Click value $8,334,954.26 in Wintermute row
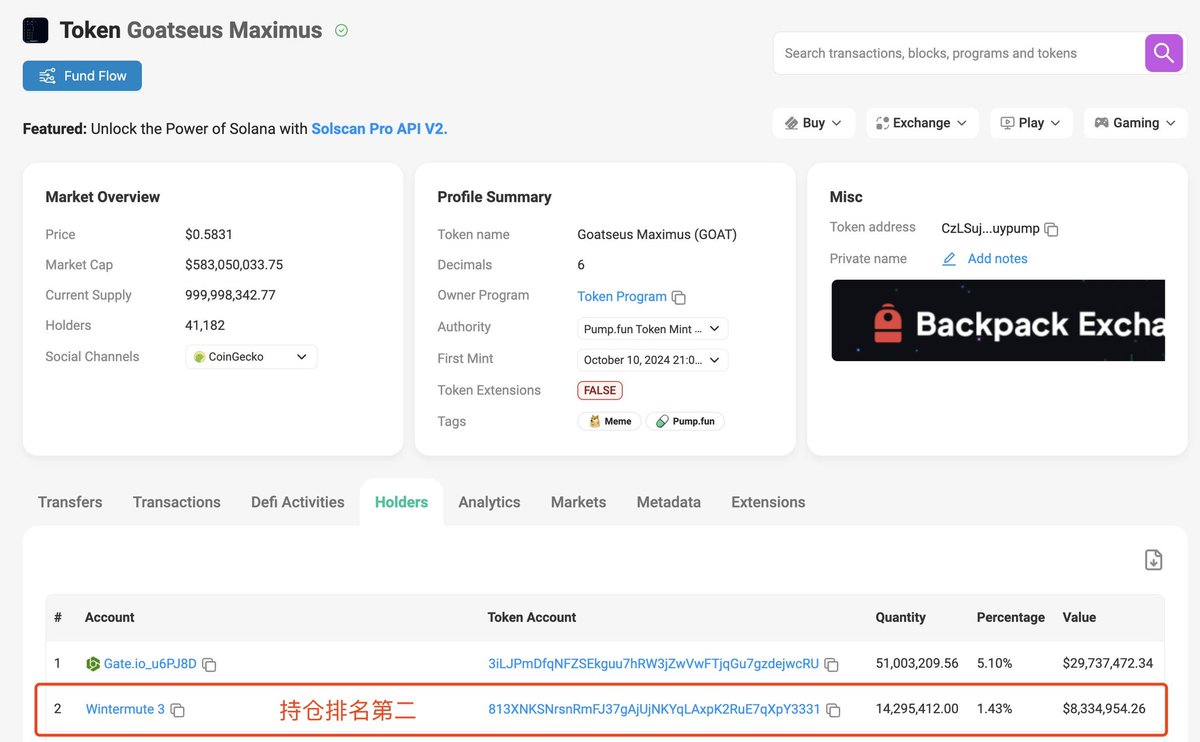1200x742 pixels. coord(1104,709)
